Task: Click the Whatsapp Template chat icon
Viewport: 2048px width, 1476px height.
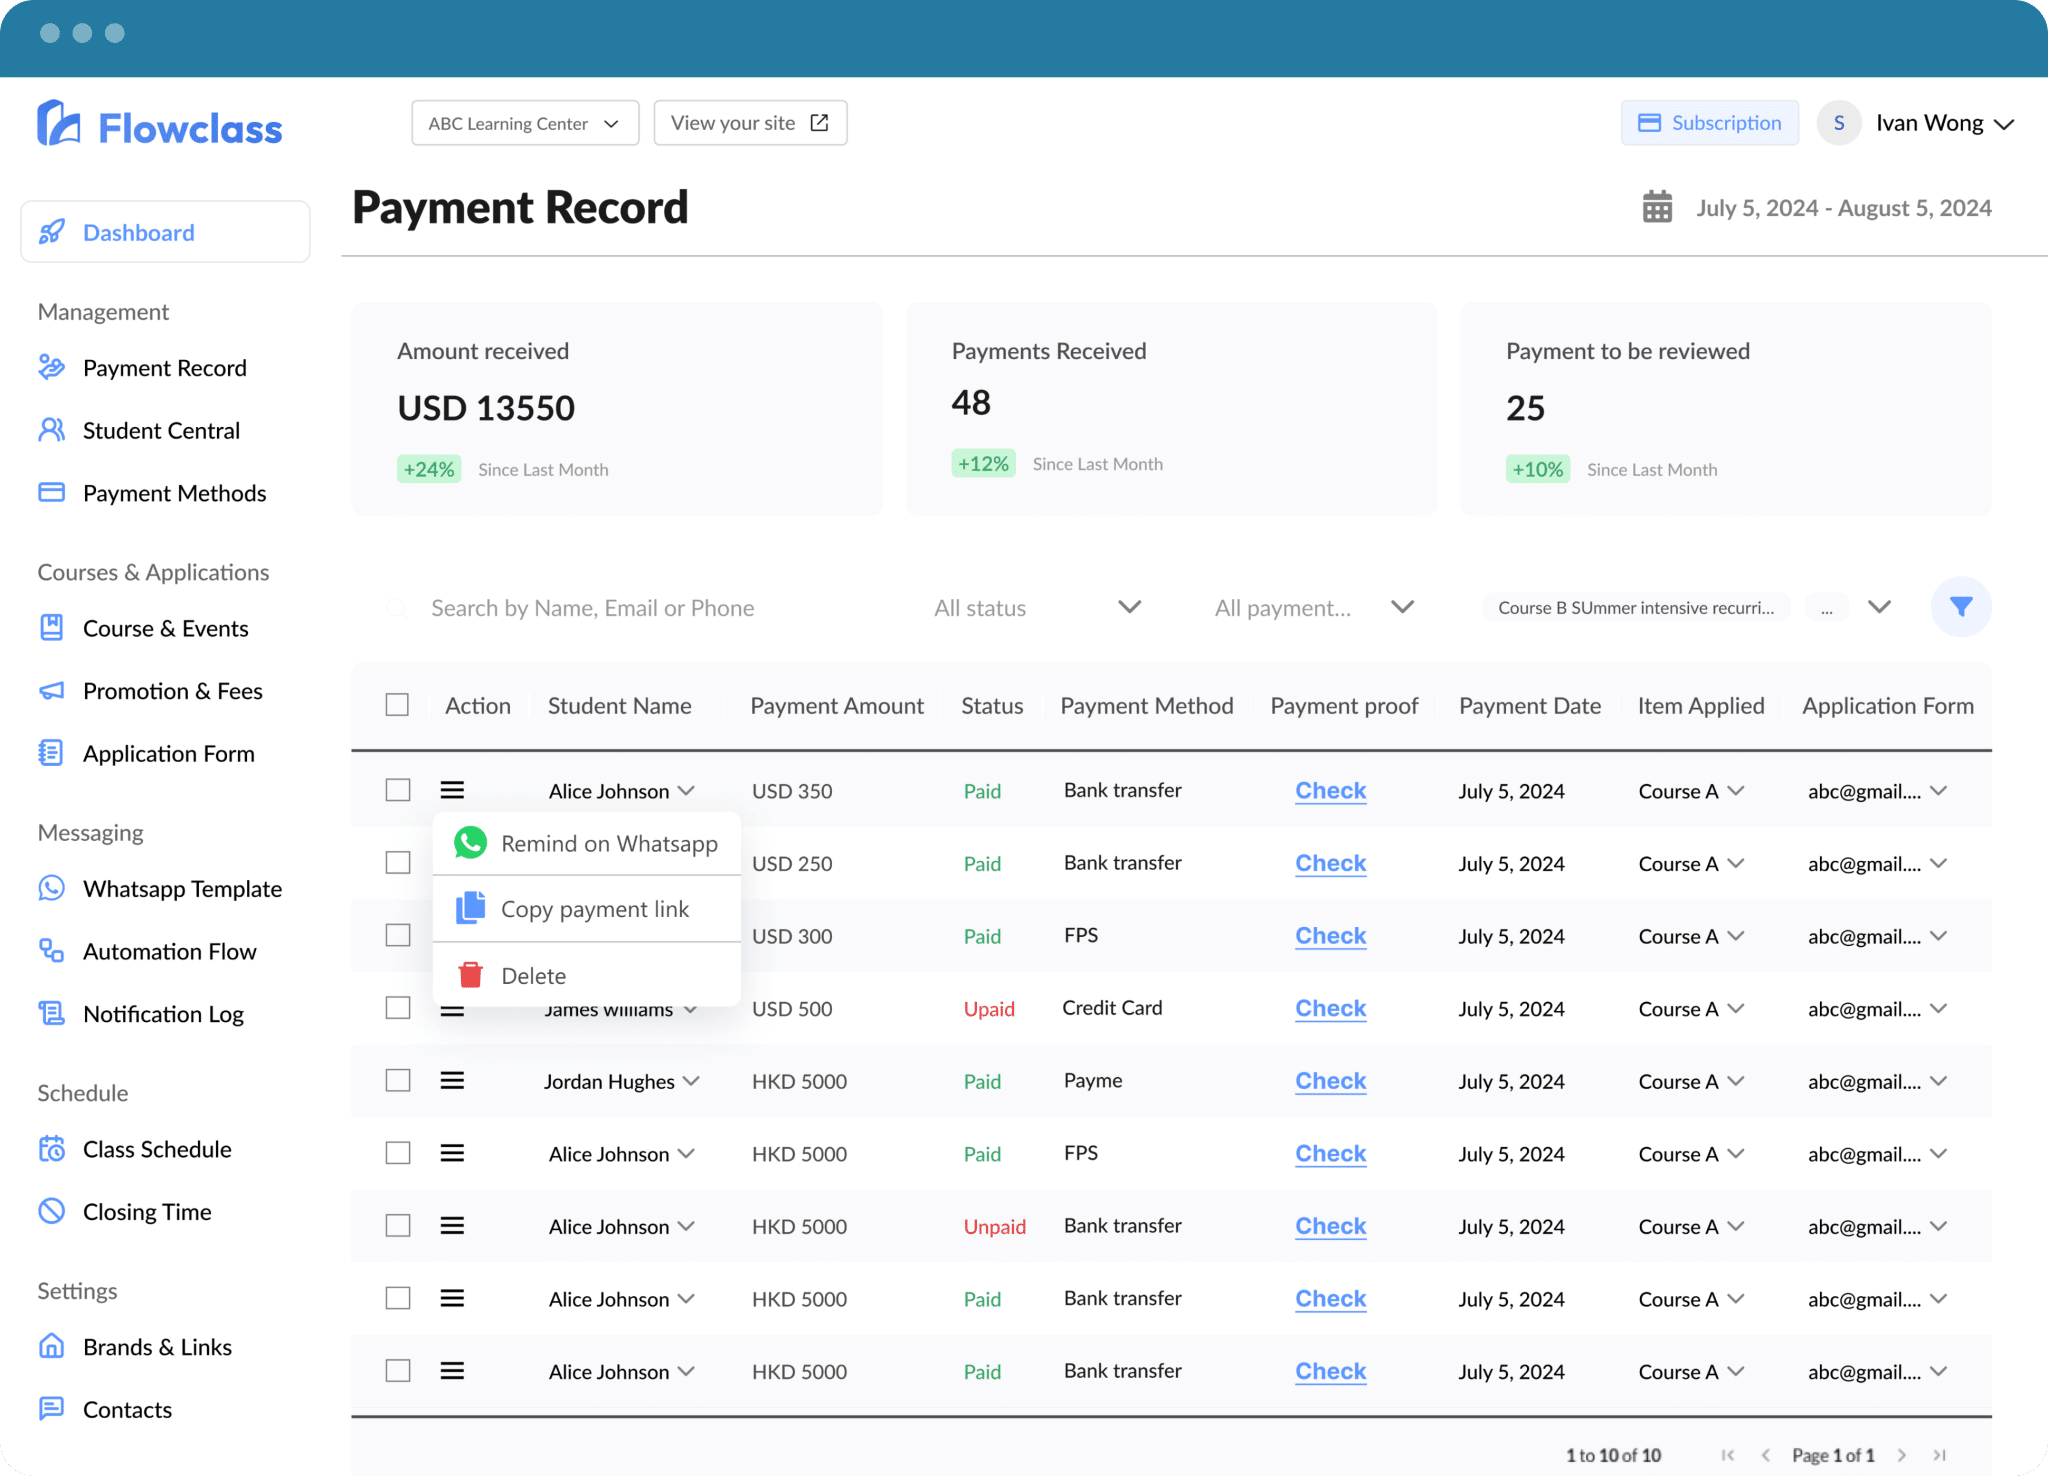Action: (51, 888)
